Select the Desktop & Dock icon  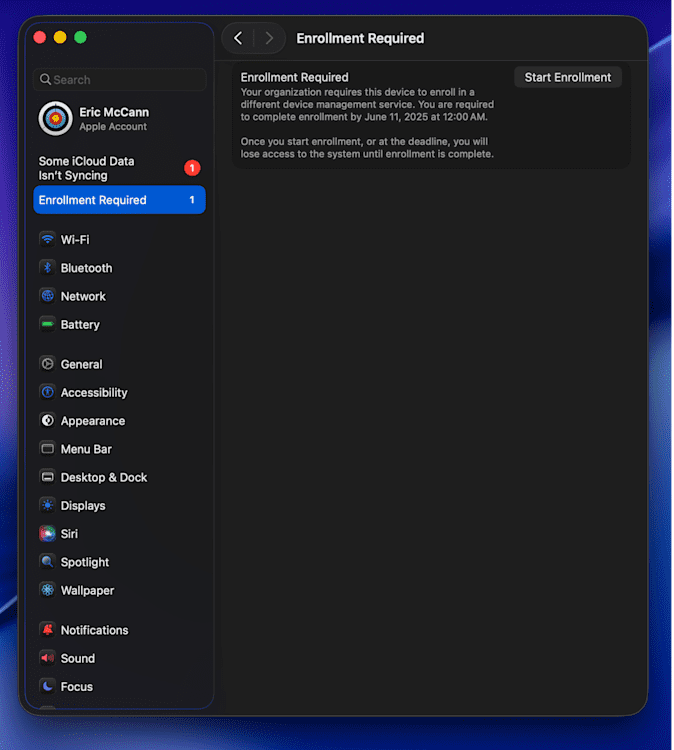[47, 477]
